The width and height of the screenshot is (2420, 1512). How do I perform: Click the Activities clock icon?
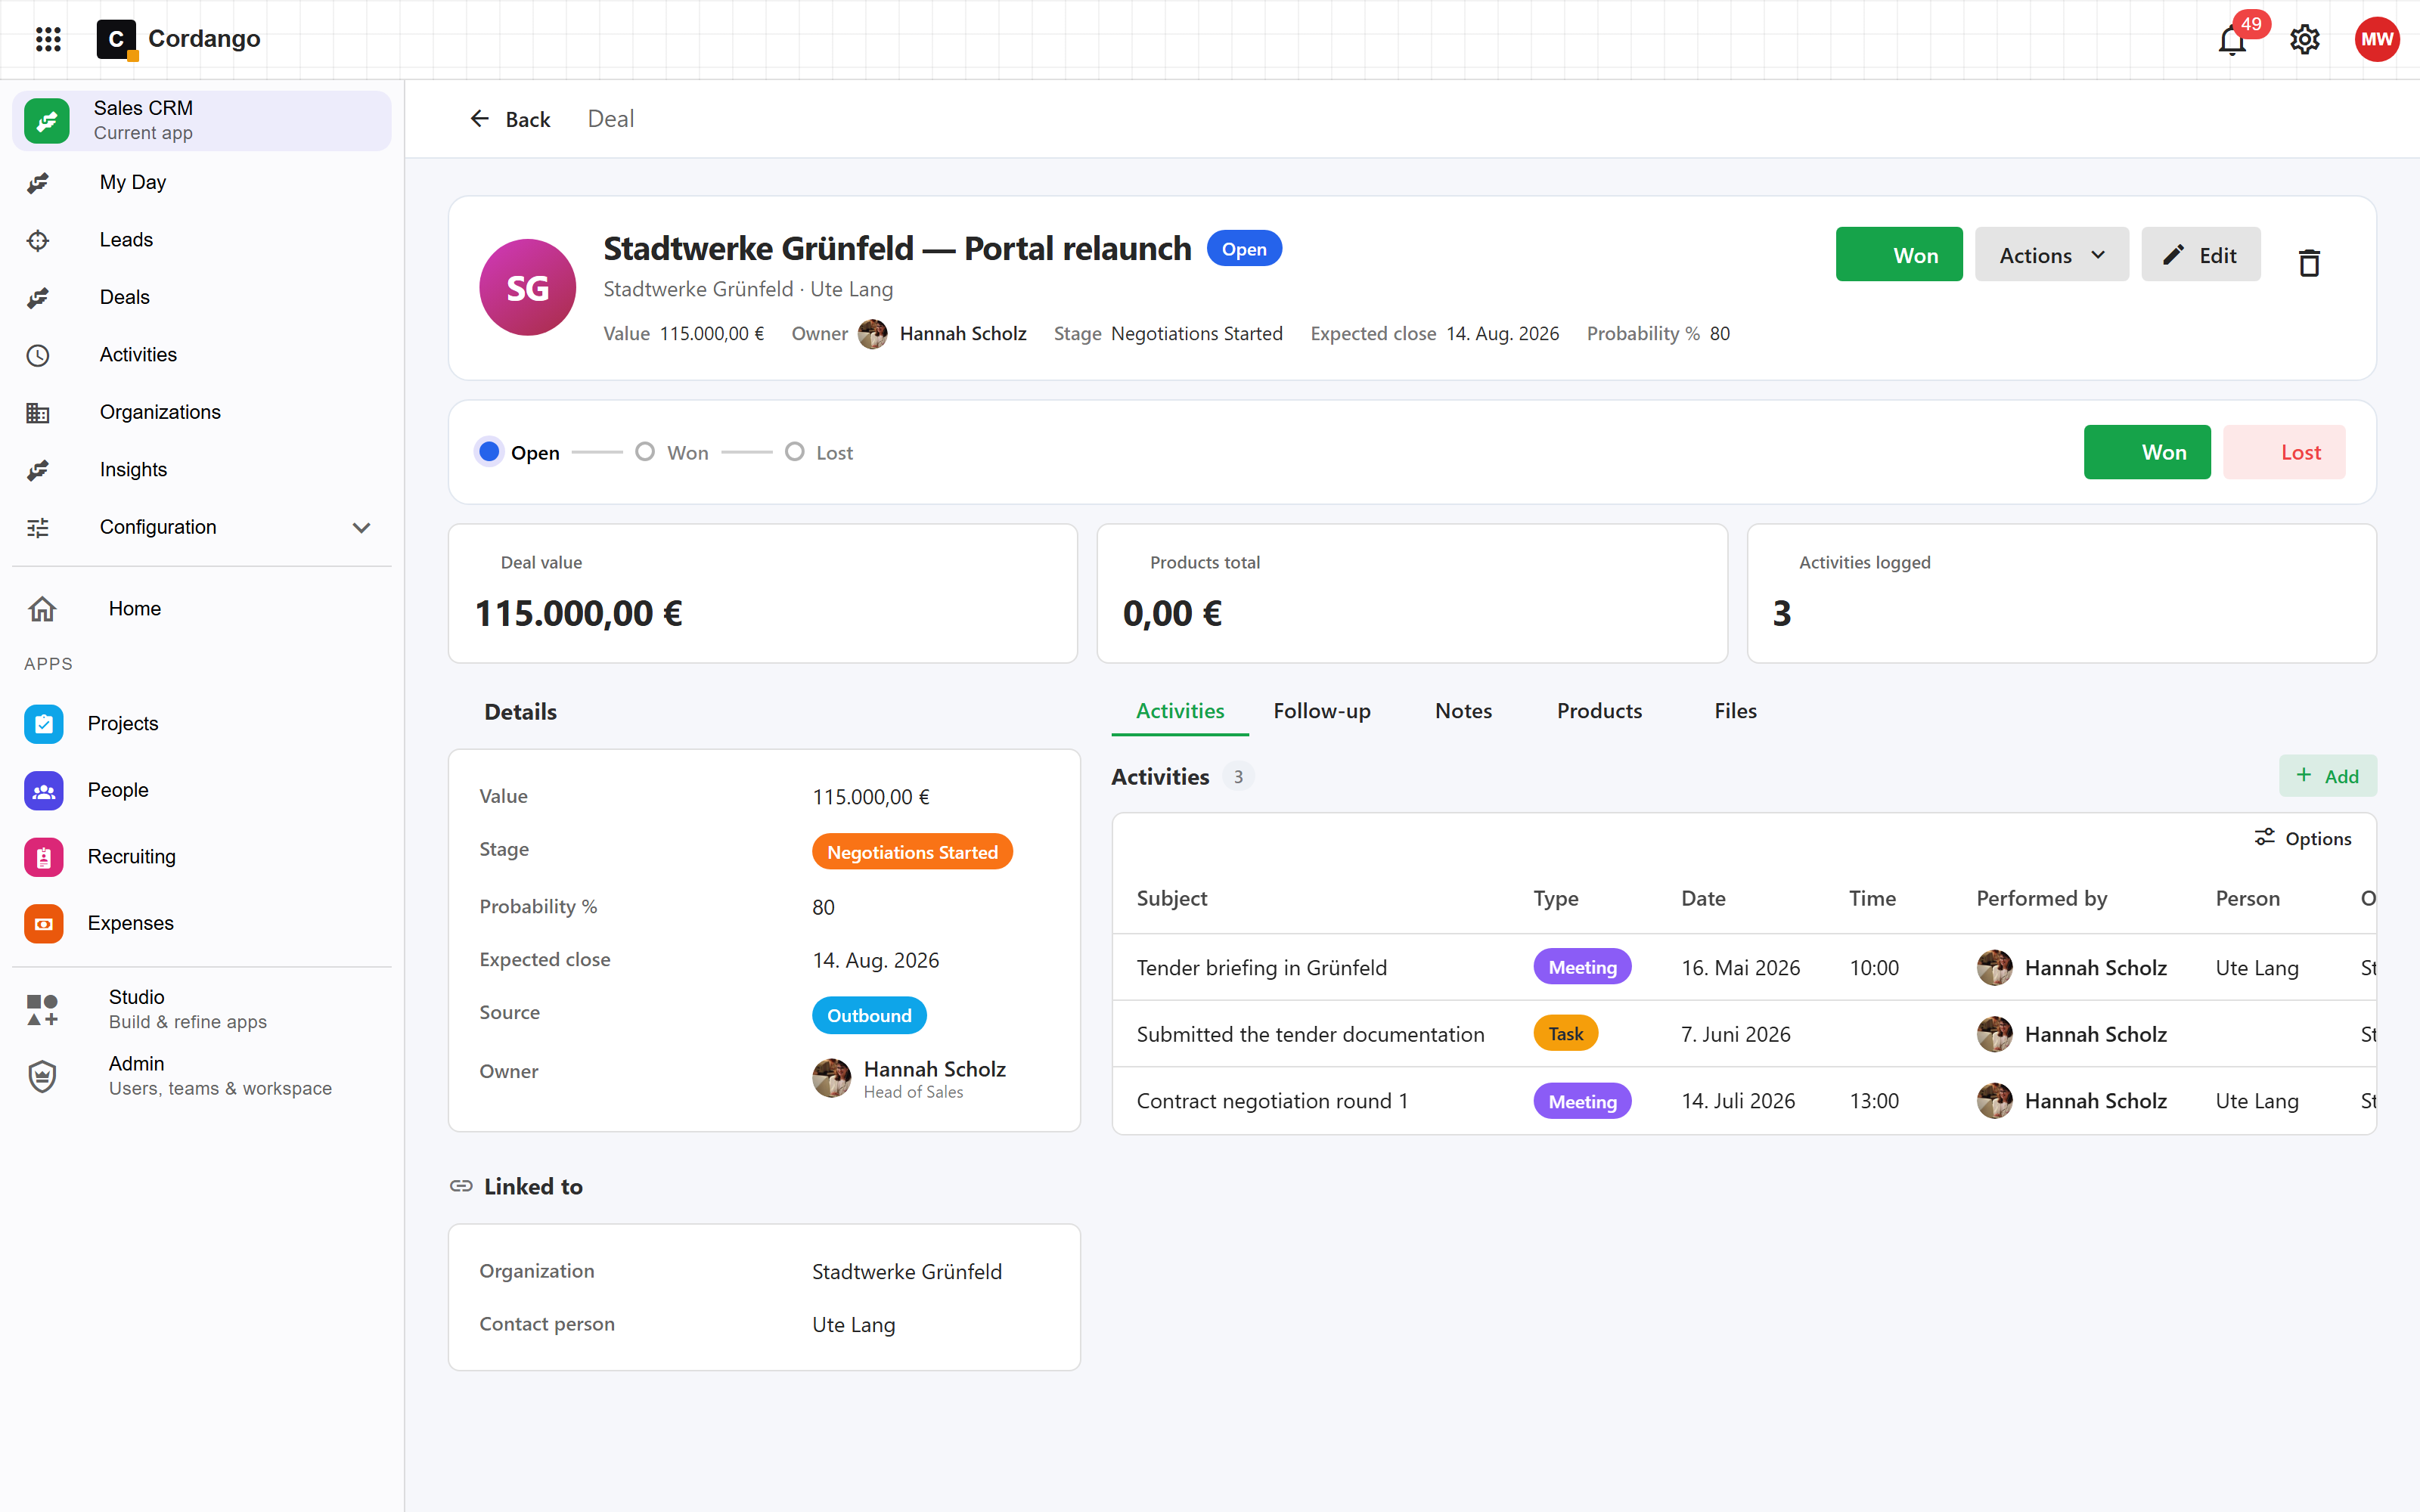click(x=38, y=355)
